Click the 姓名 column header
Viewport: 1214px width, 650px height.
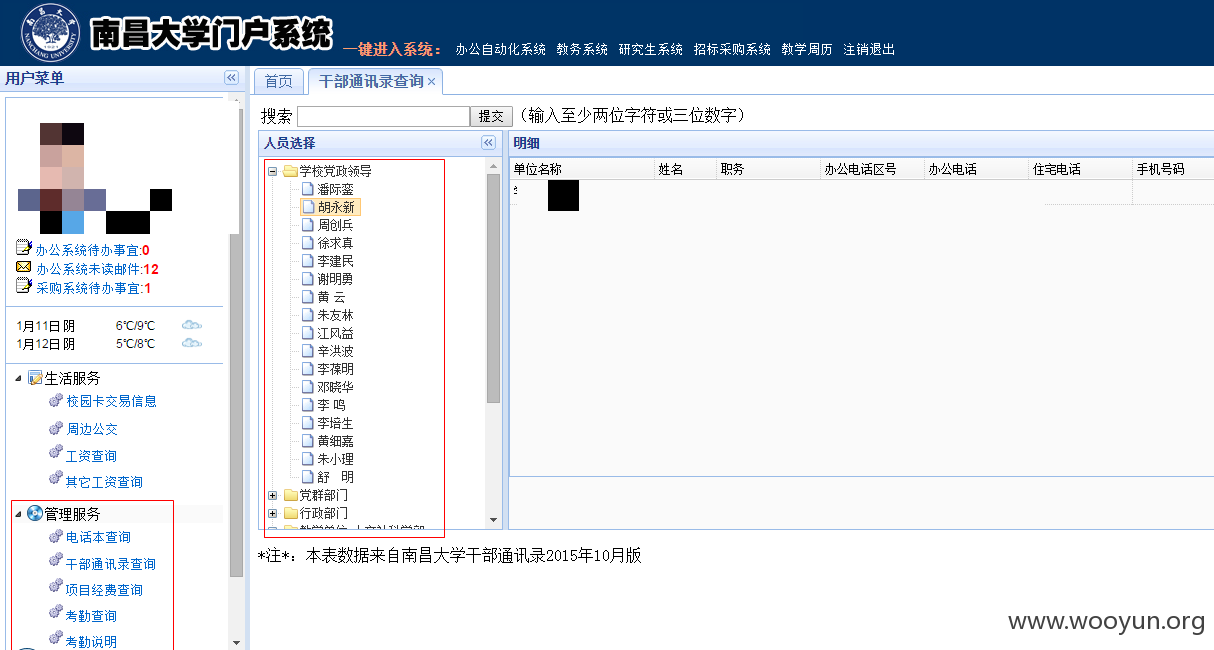coord(686,169)
